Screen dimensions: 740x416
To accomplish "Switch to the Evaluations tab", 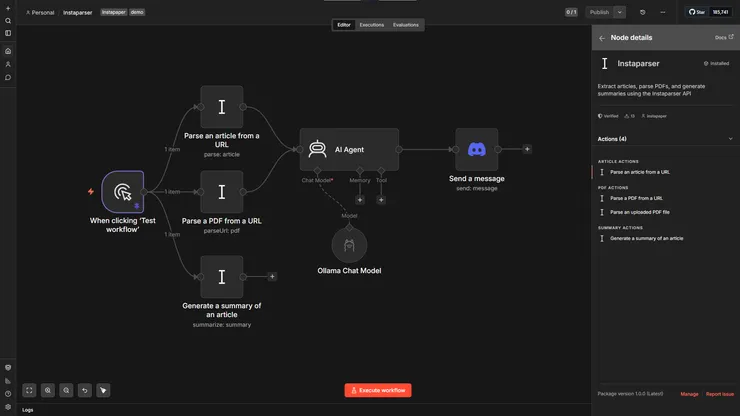I will coord(405,25).
